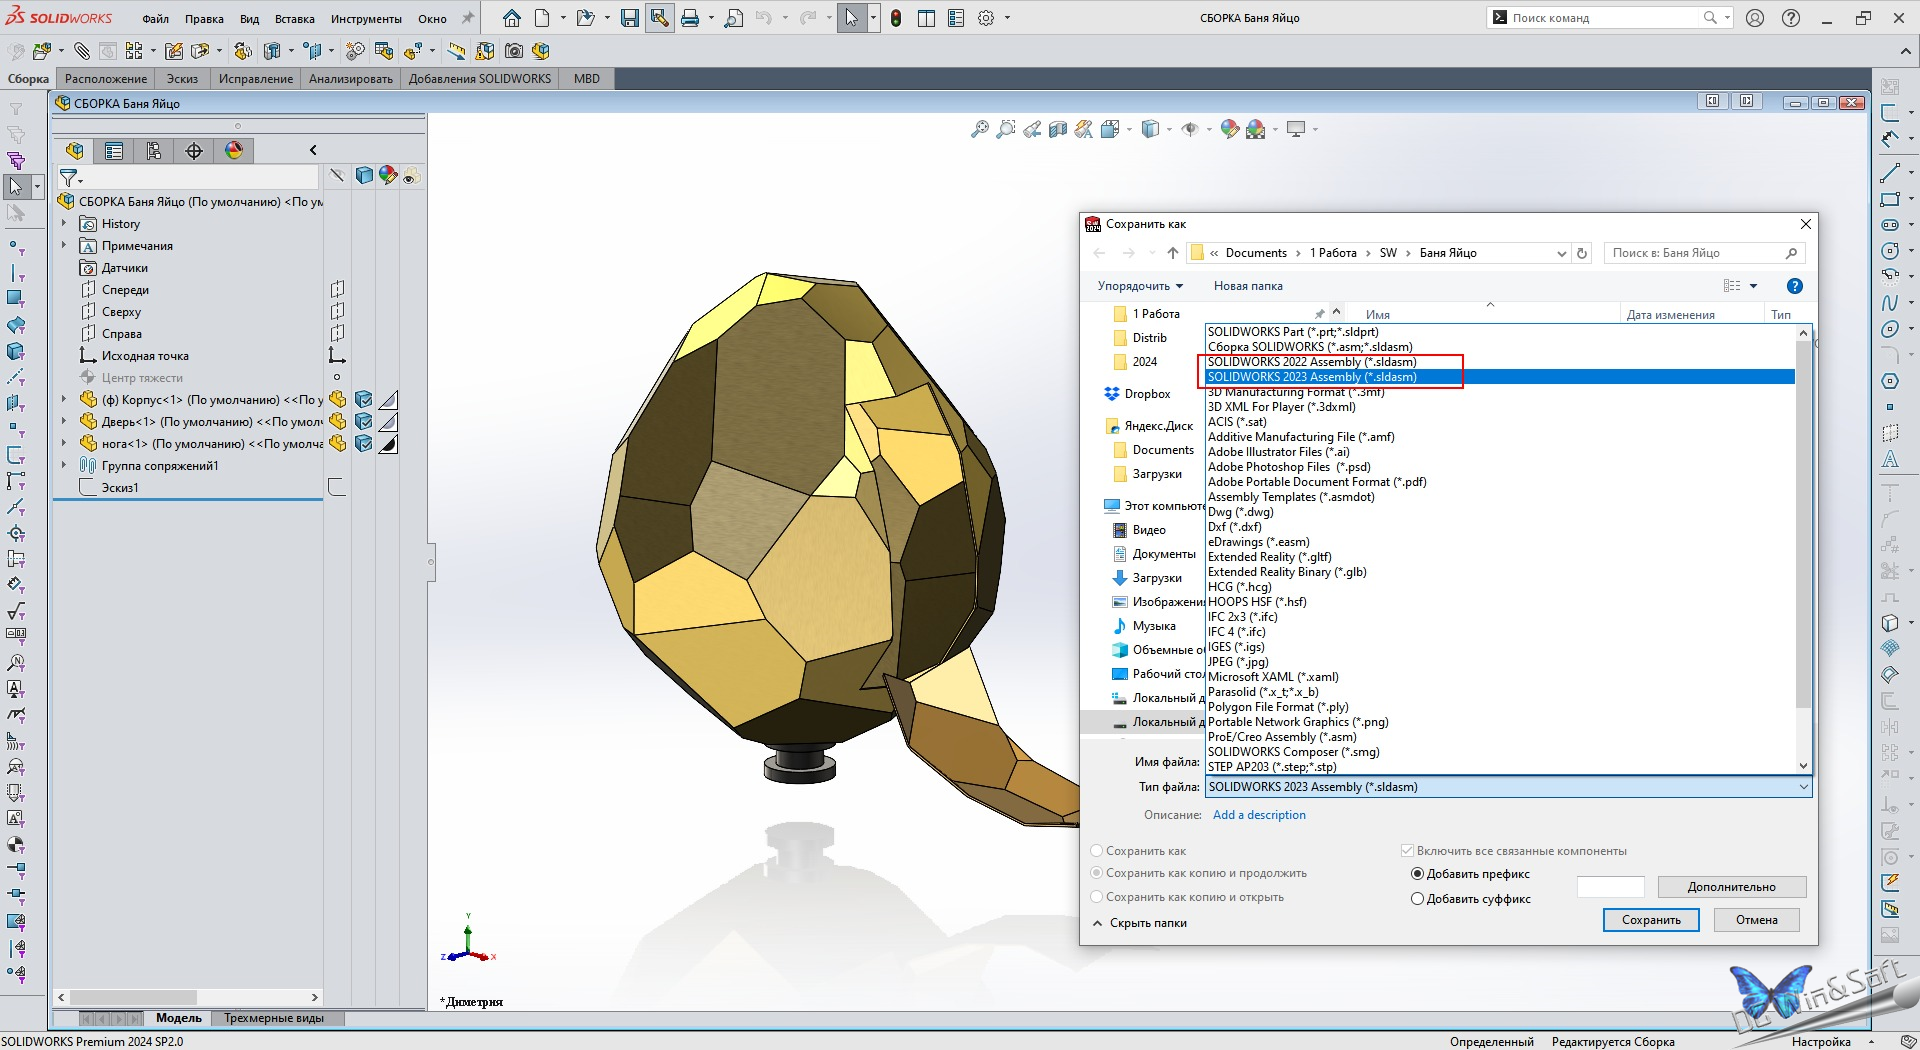Open the Вставка menu
The image size is (1920, 1050).
click(x=294, y=19)
